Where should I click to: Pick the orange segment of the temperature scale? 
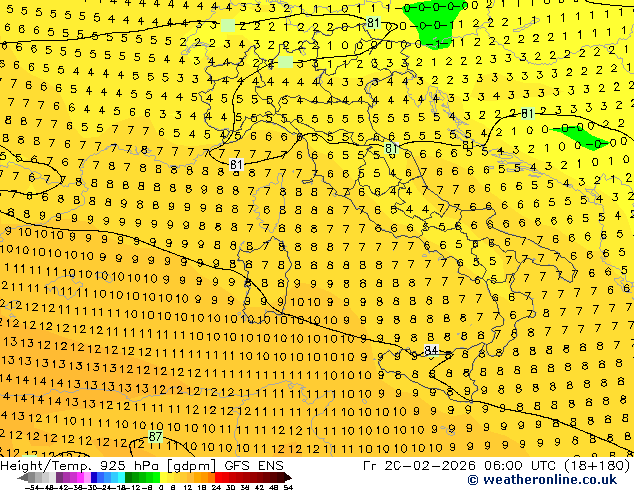(x=205, y=477)
